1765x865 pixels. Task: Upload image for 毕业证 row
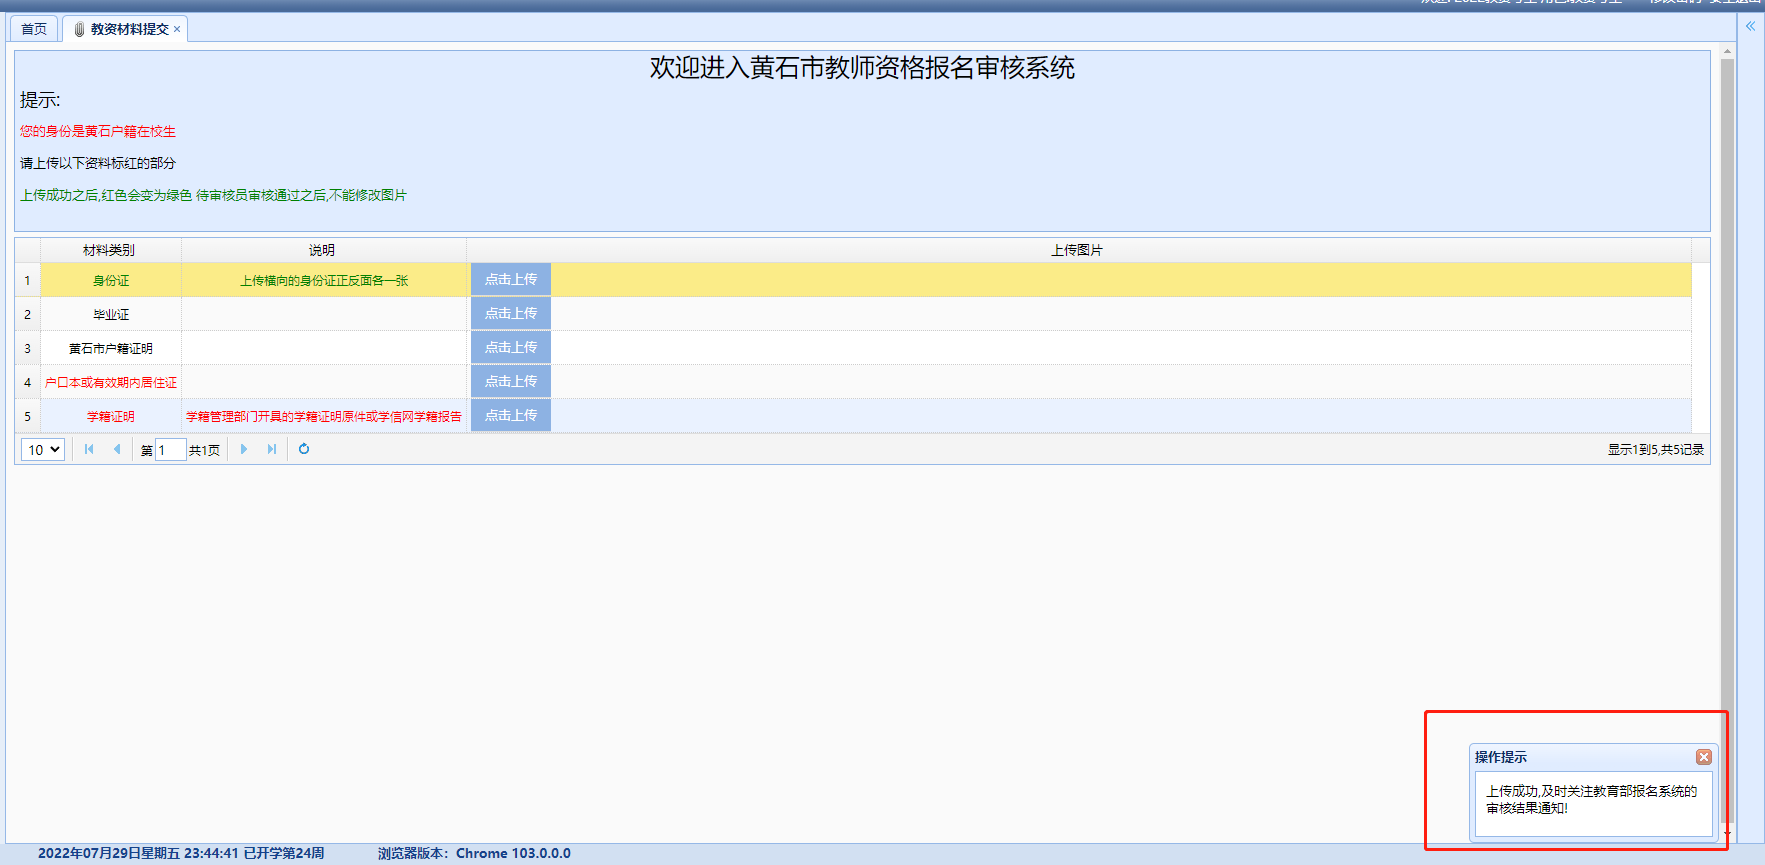(510, 314)
